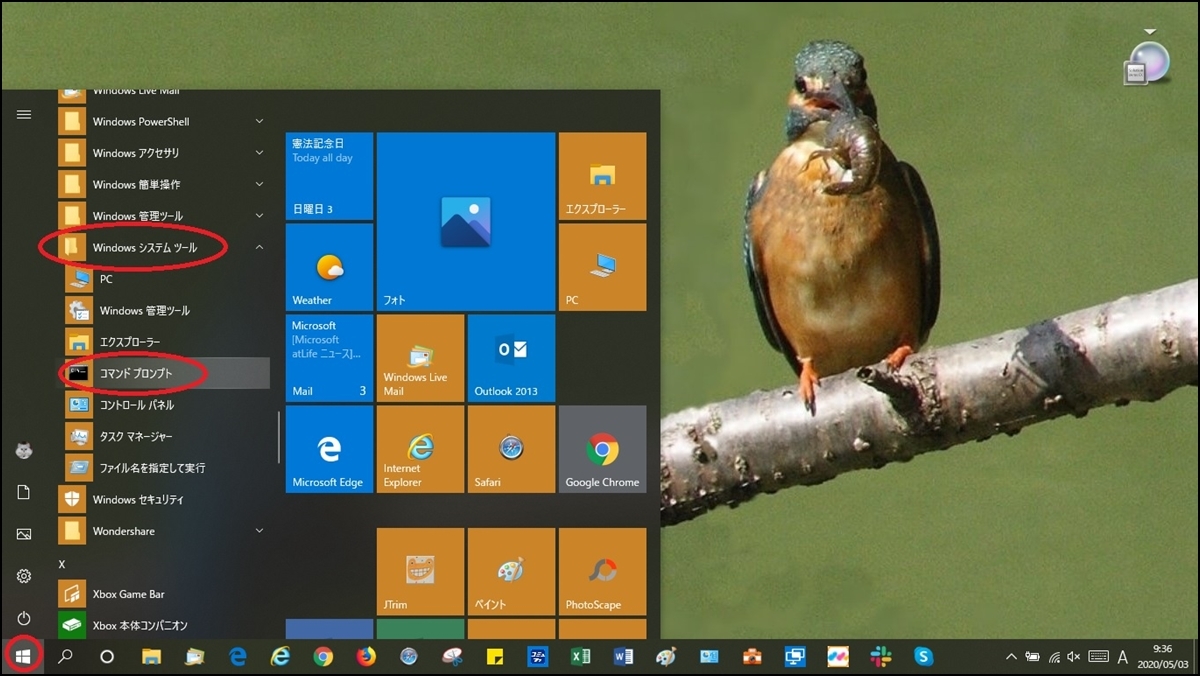
Task: Click the Windows Start button
Action: tap(23, 657)
